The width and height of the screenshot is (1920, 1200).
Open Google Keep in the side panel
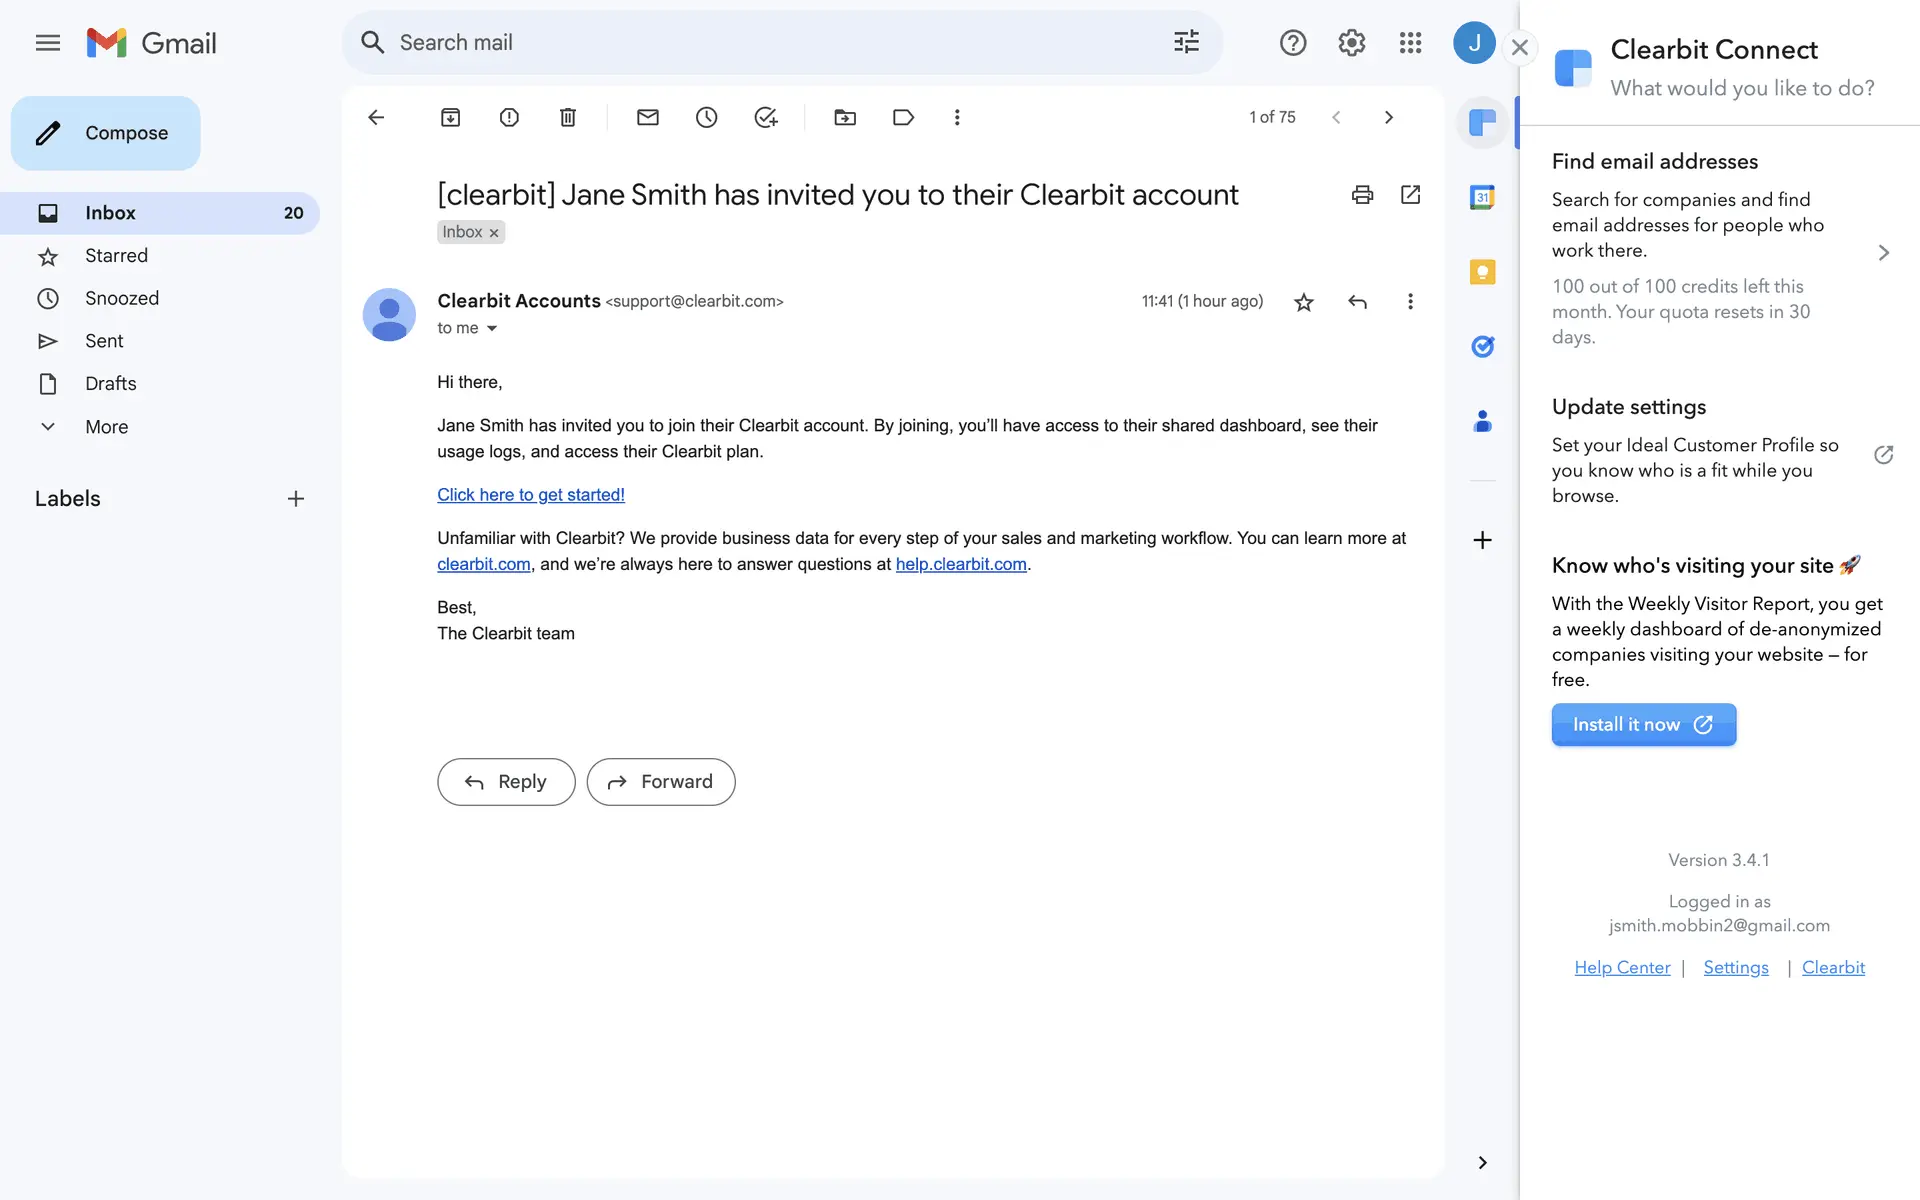pyautogui.click(x=1482, y=272)
